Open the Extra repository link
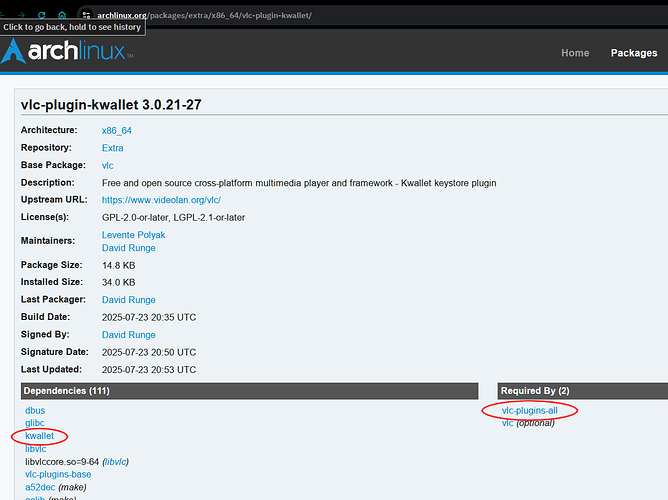The height and width of the screenshot is (500, 668). 112,148
